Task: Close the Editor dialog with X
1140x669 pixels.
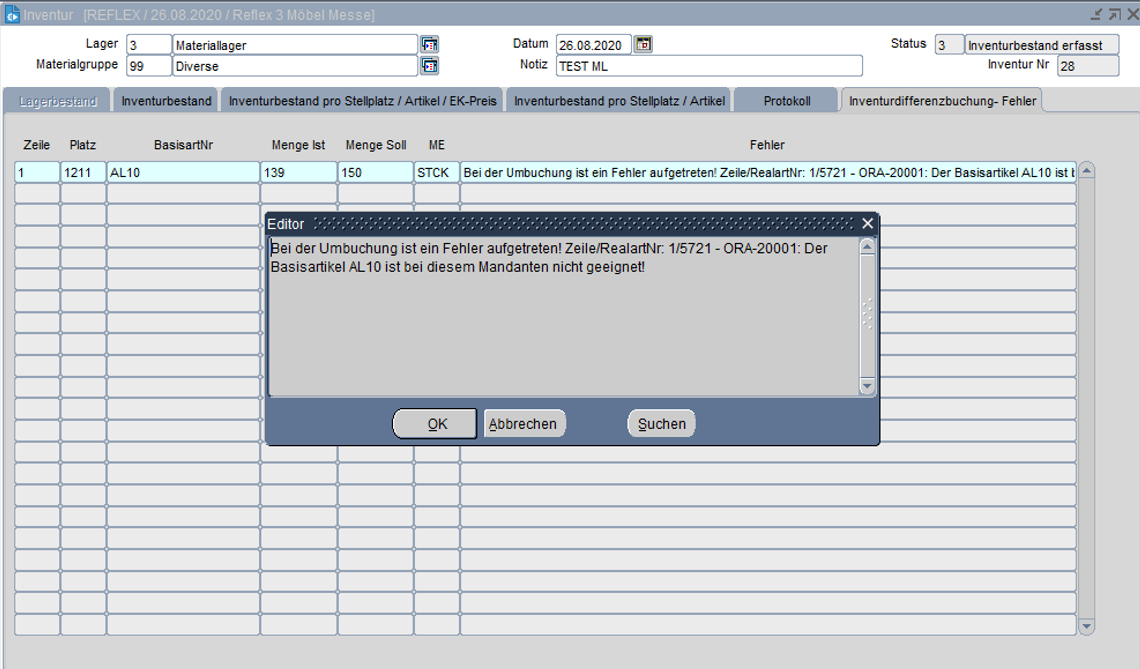Action: pos(867,224)
